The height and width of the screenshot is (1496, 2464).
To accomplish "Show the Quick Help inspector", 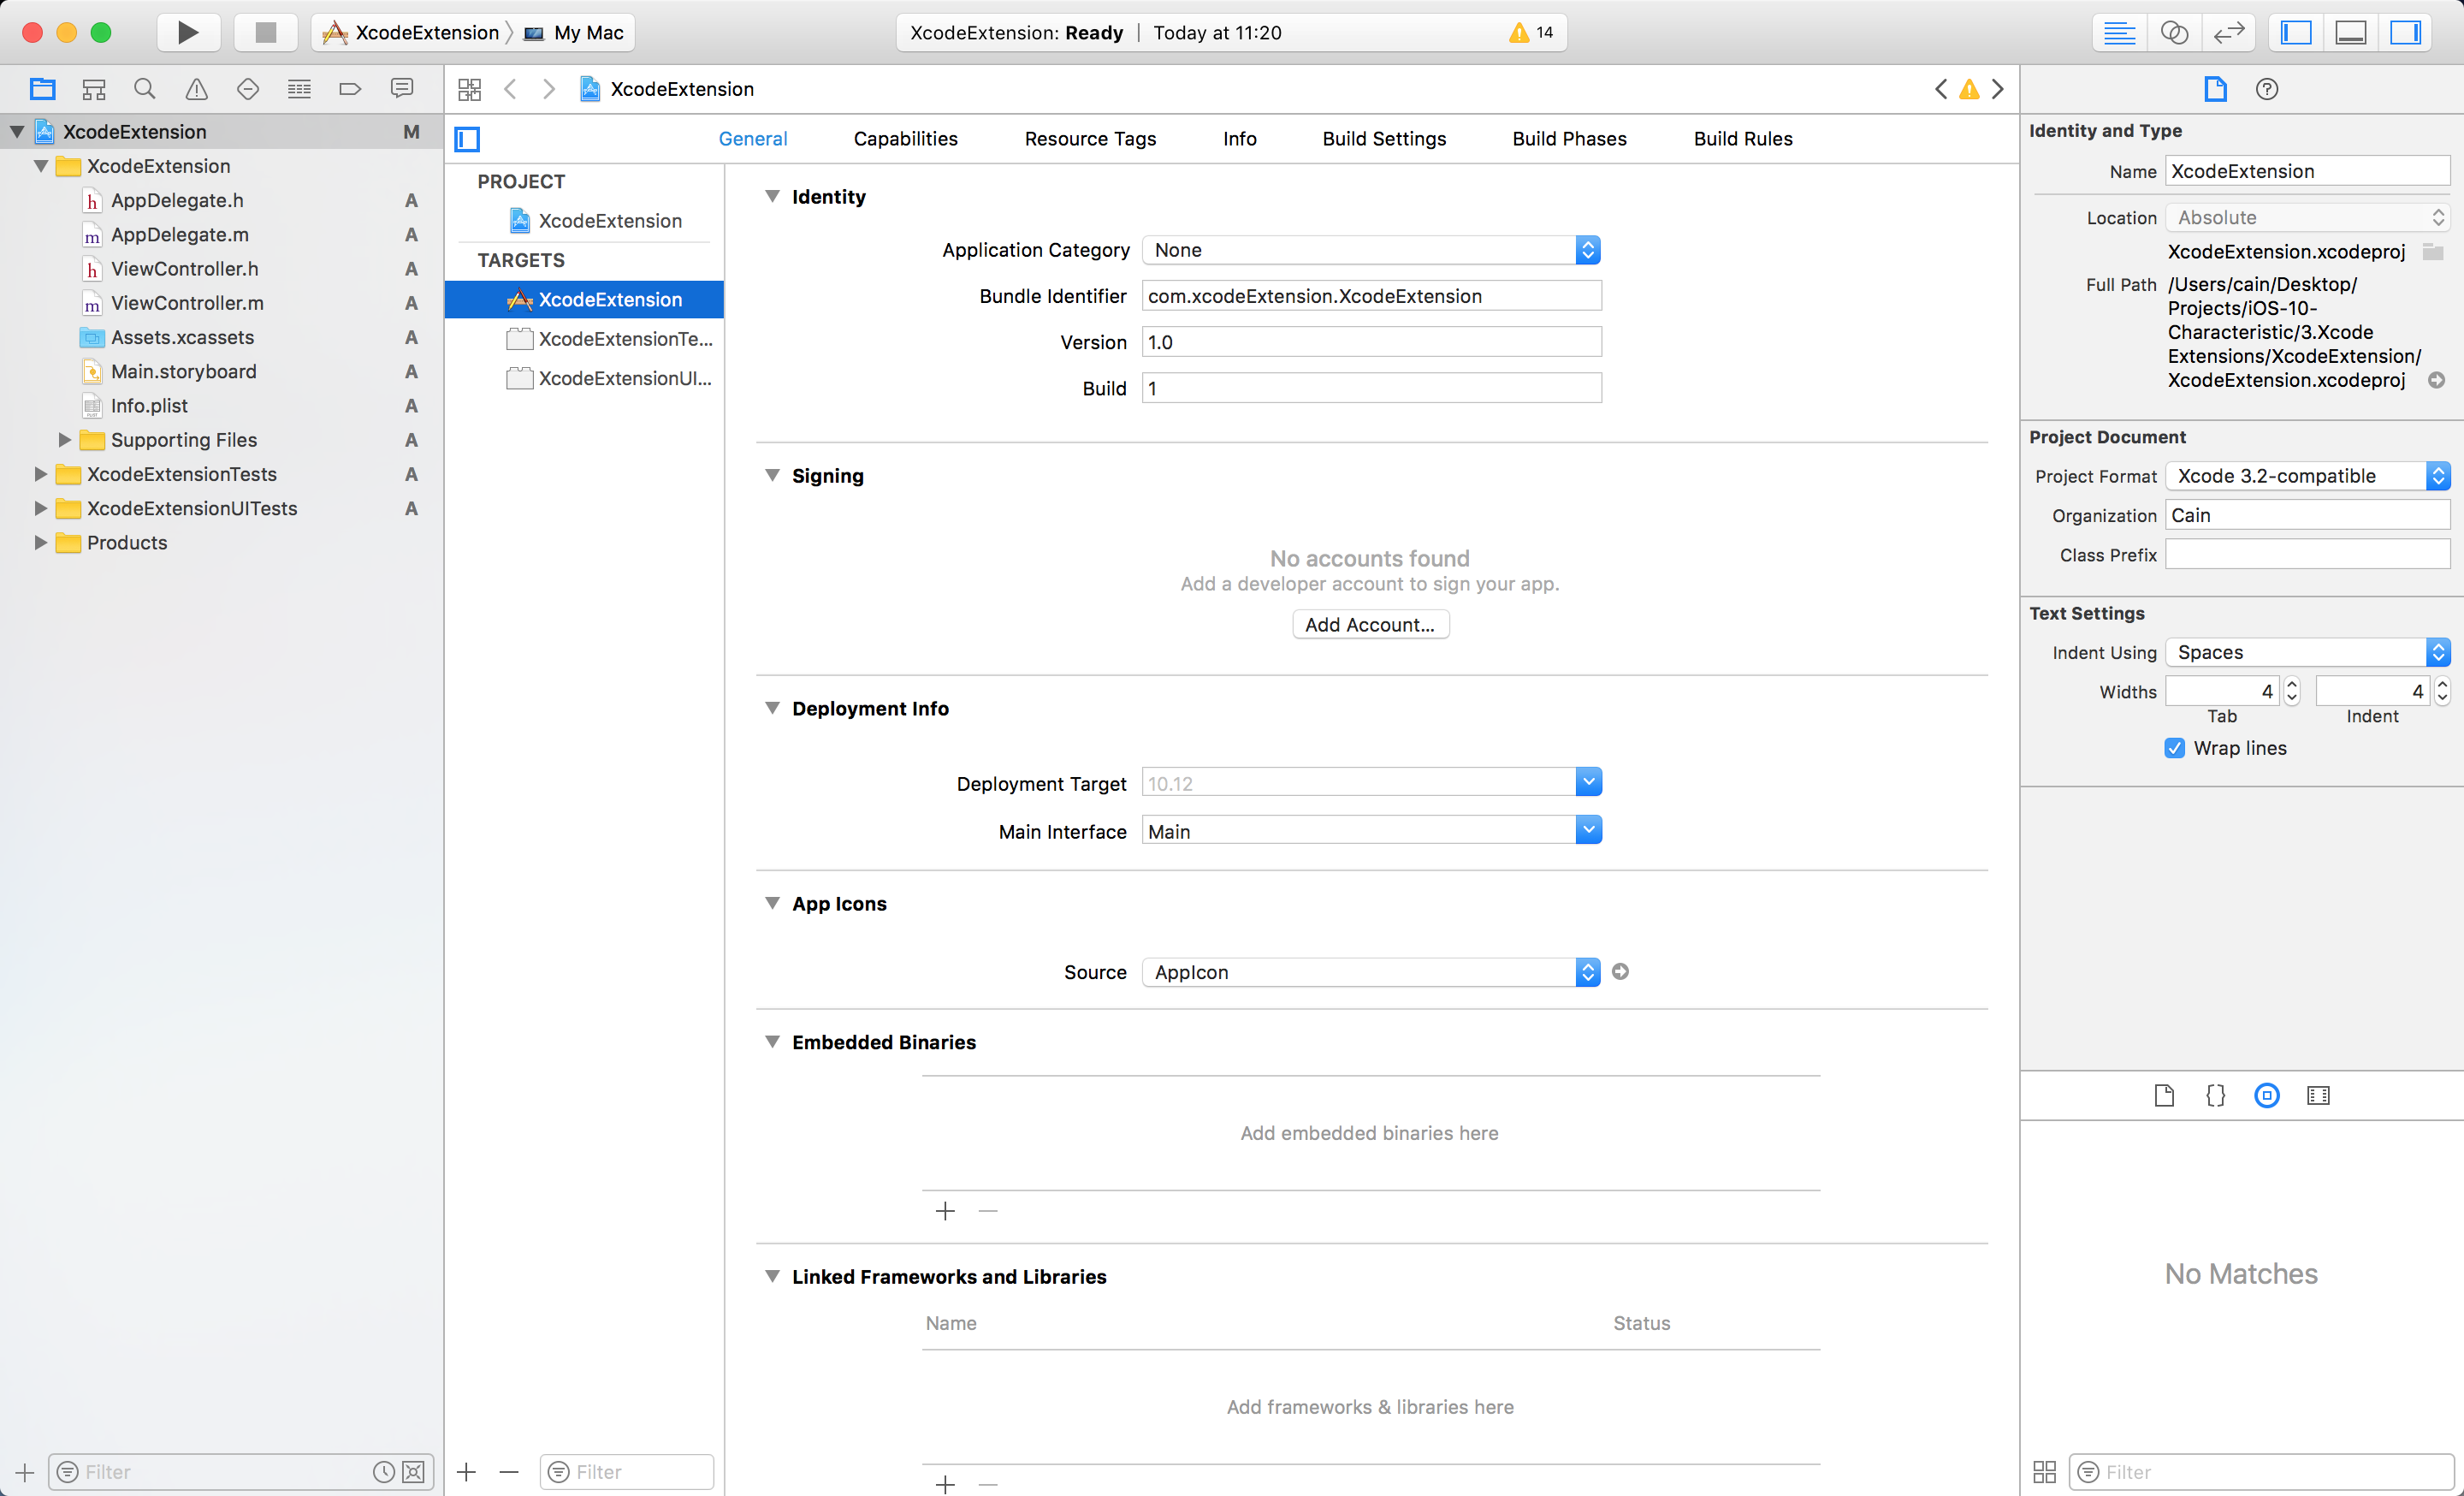I will tap(2266, 89).
